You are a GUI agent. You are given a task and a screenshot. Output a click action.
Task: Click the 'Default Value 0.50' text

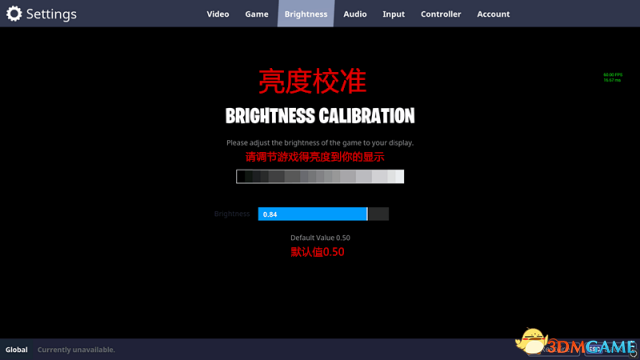[x=320, y=238]
